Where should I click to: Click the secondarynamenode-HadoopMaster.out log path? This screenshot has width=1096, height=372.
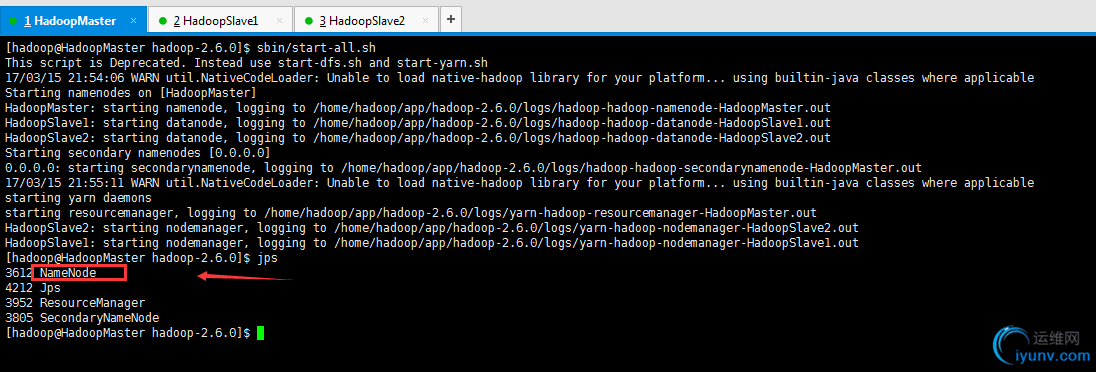pos(631,168)
